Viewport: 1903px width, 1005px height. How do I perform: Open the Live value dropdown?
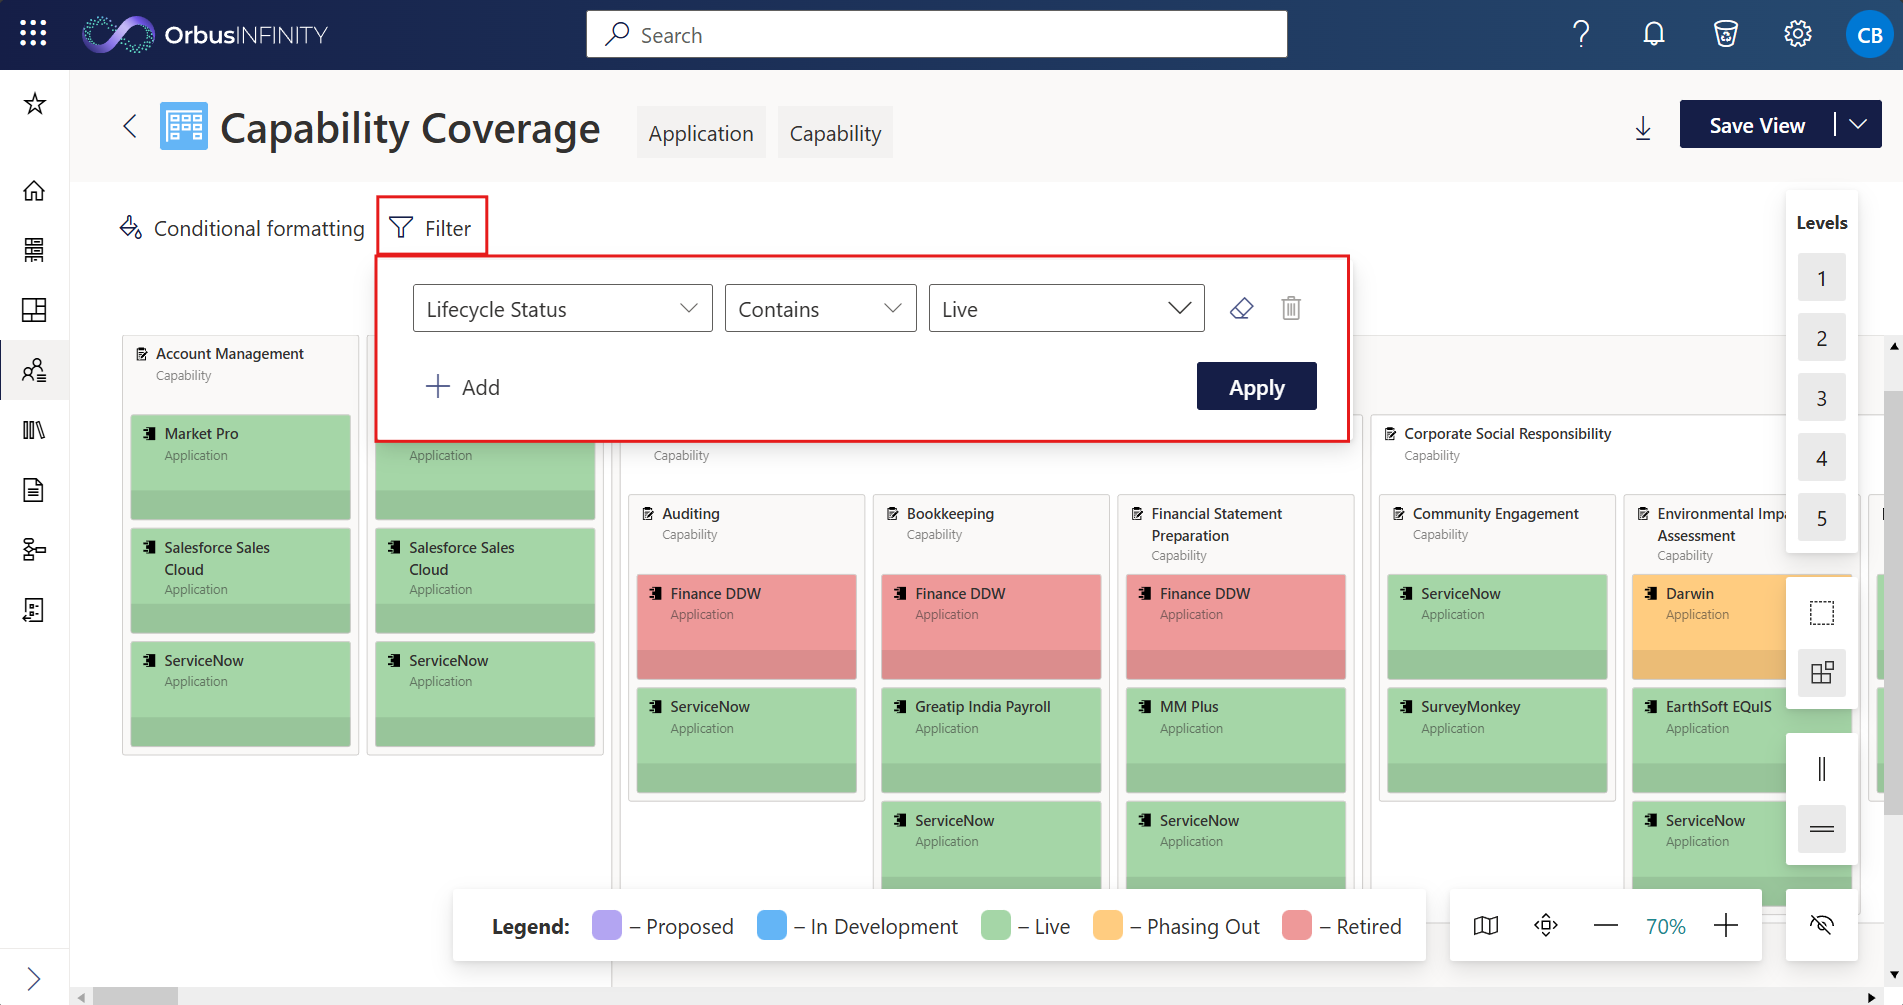[1066, 308]
